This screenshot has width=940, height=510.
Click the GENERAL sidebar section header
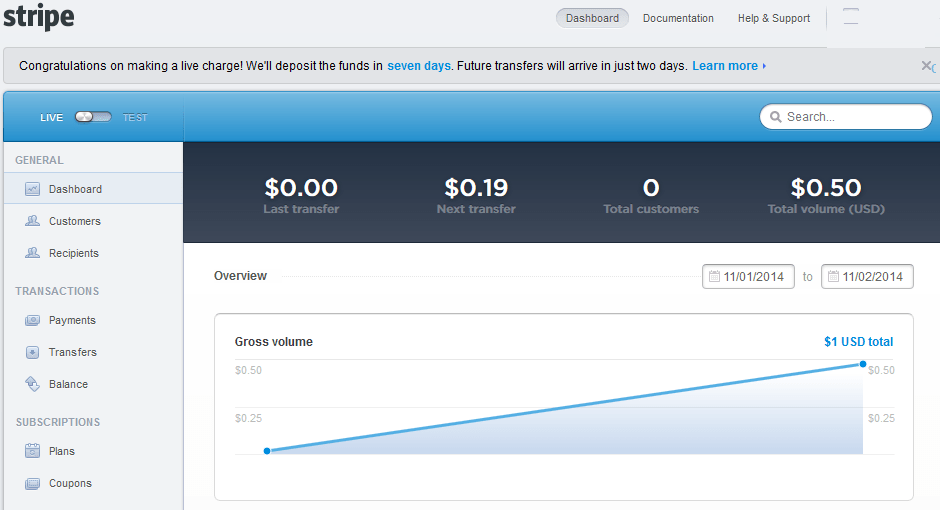click(39, 160)
